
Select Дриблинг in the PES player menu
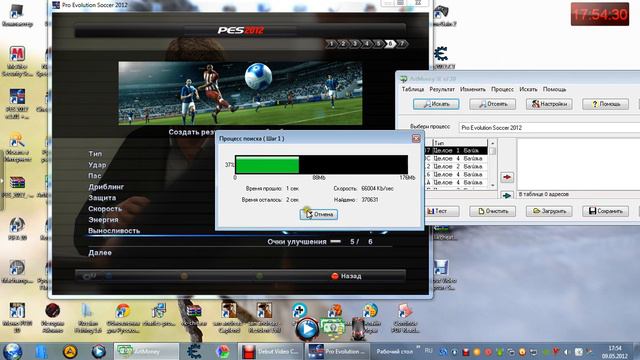click(106, 187)
